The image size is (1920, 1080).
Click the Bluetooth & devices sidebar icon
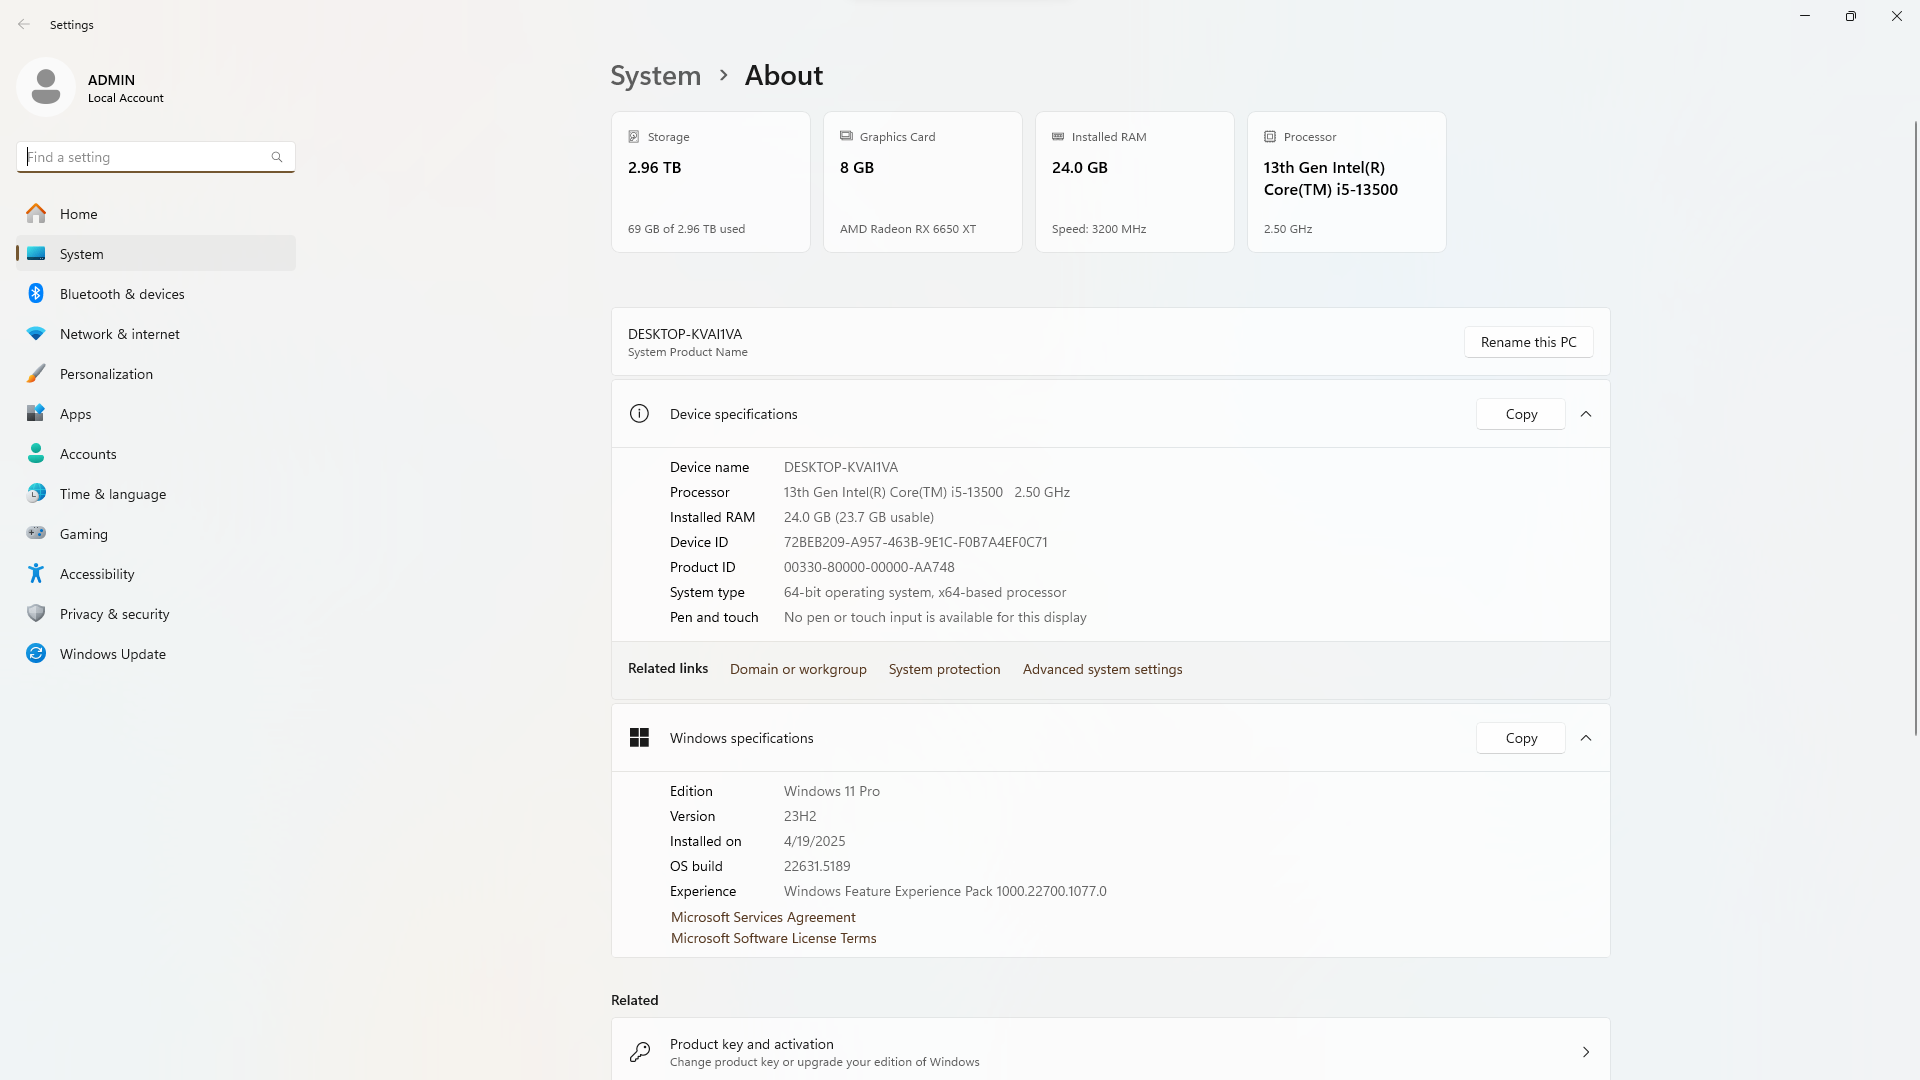tap(36, 293)
